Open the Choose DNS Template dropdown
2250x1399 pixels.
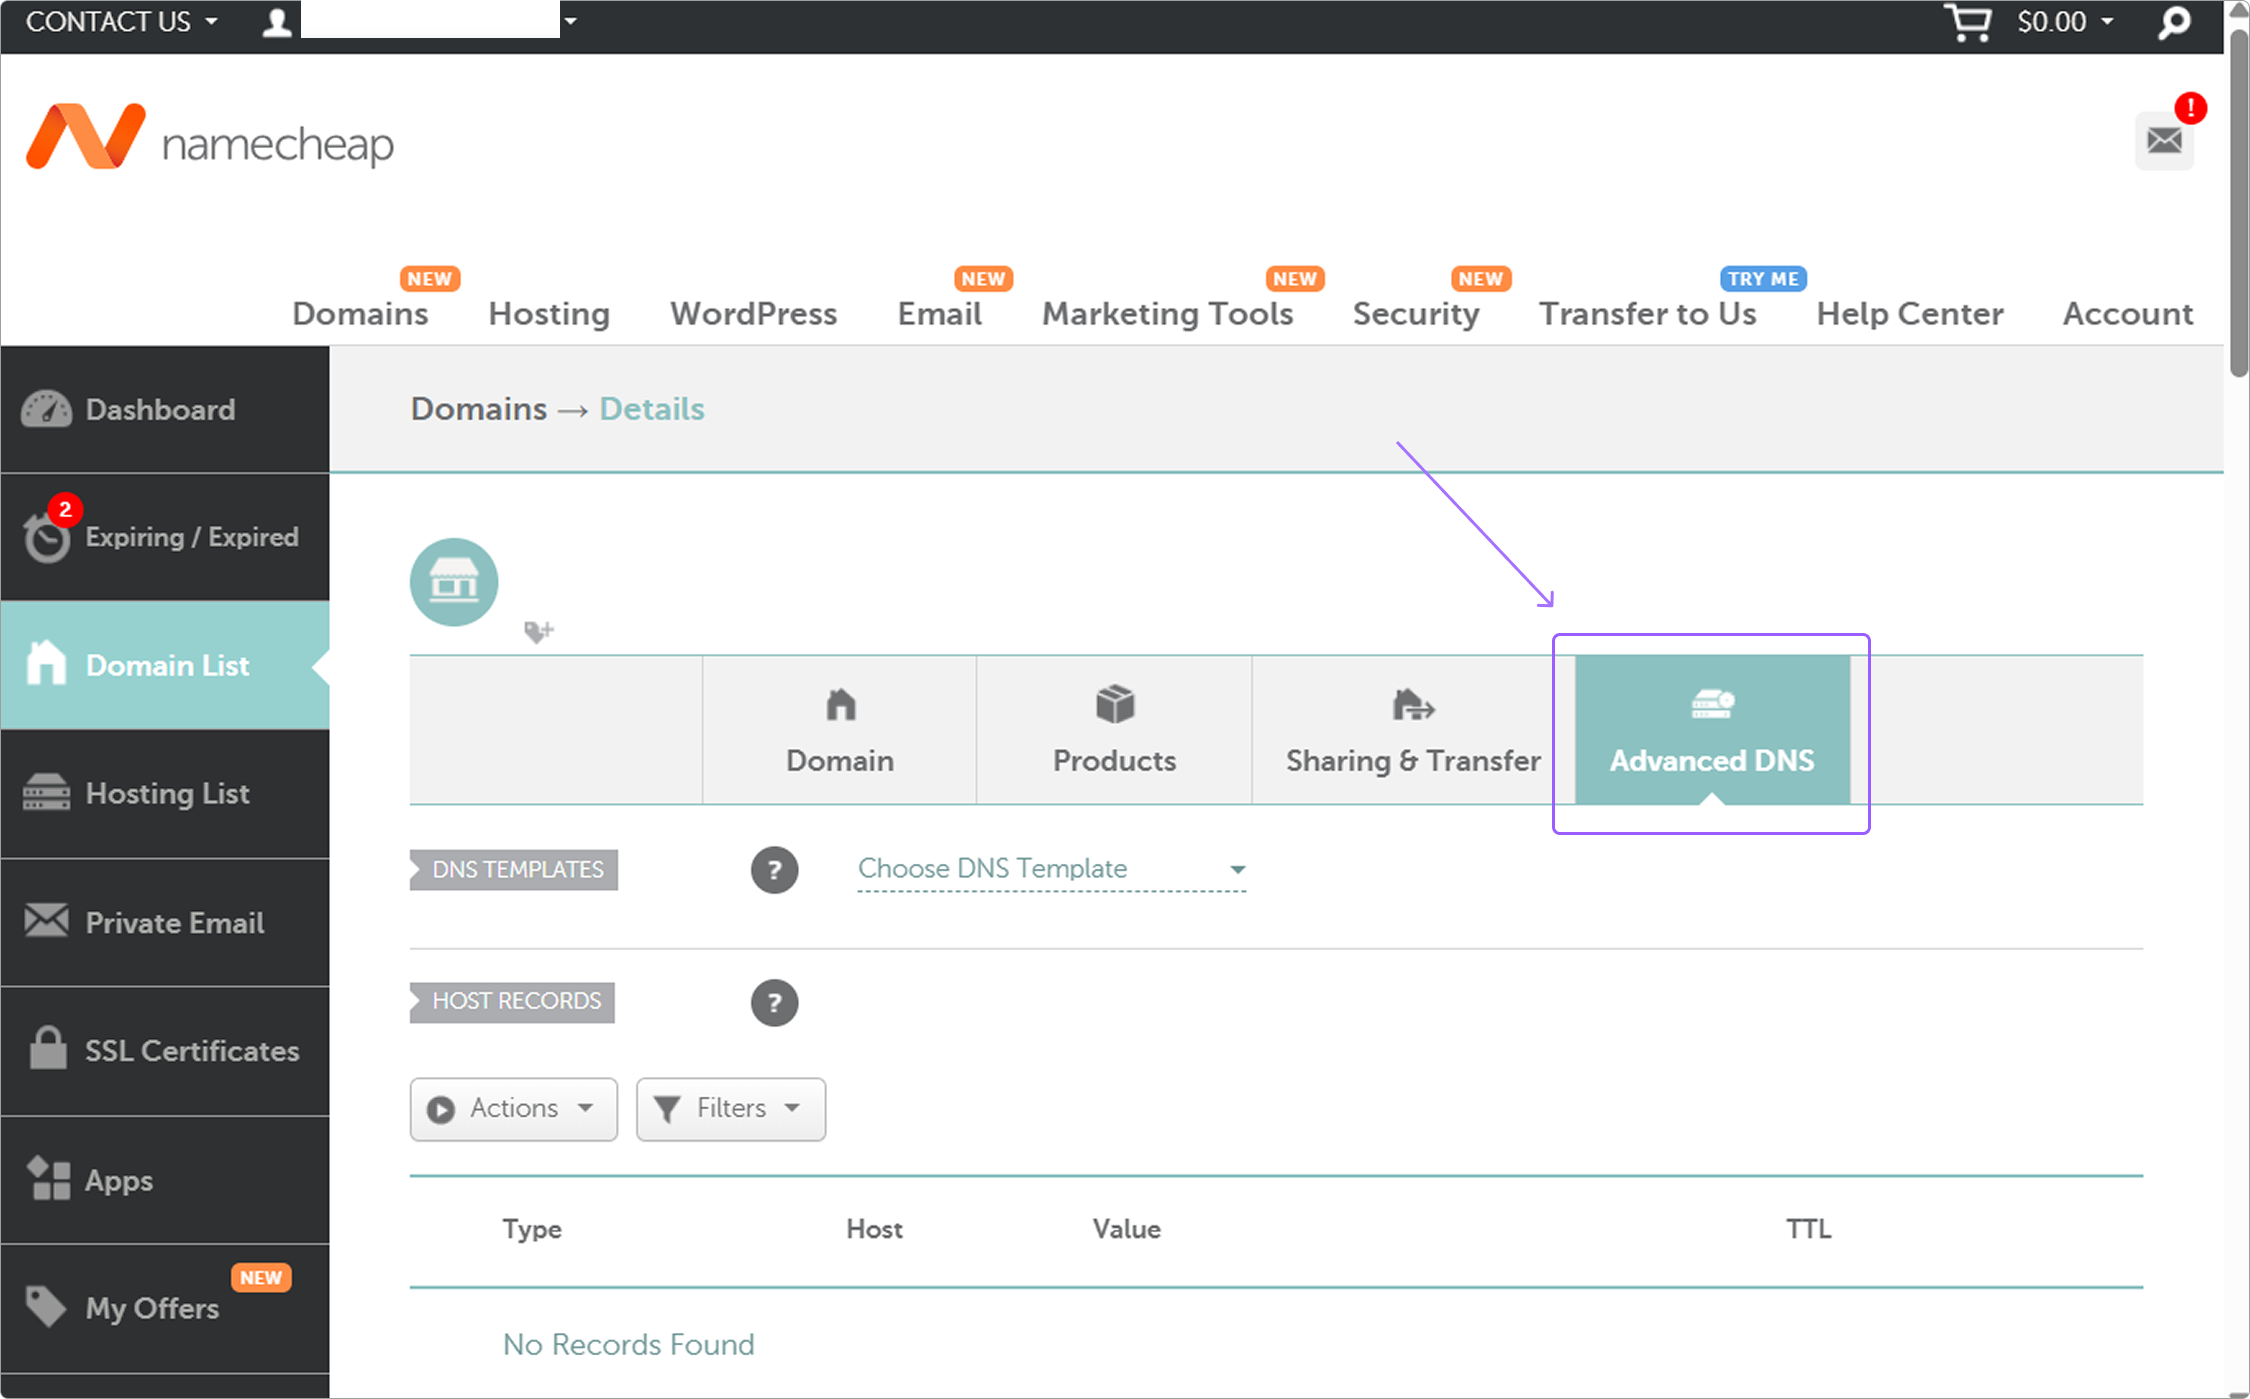tap(1052, 869)
